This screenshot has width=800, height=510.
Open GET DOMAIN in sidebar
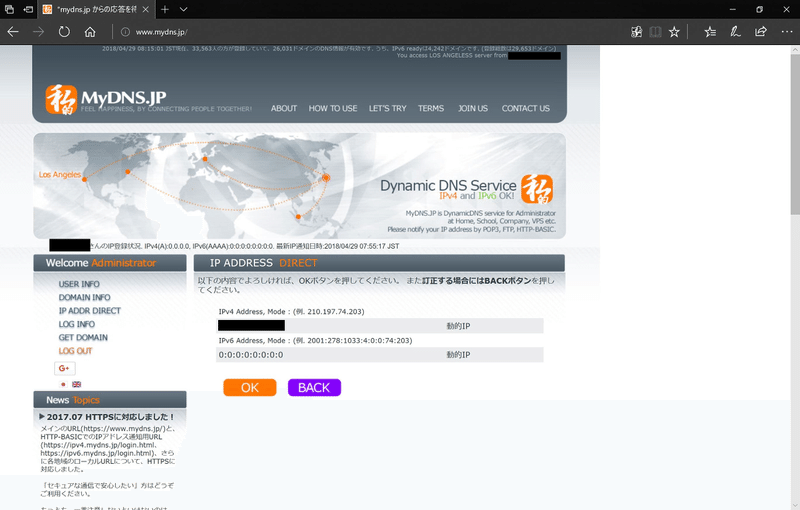point(83,337)
